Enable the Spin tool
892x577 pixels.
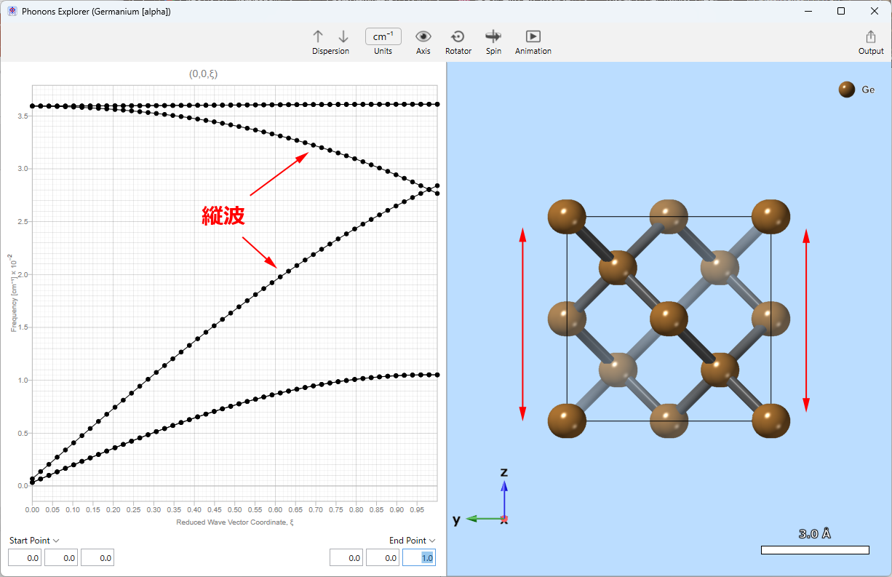click(493, 37)
